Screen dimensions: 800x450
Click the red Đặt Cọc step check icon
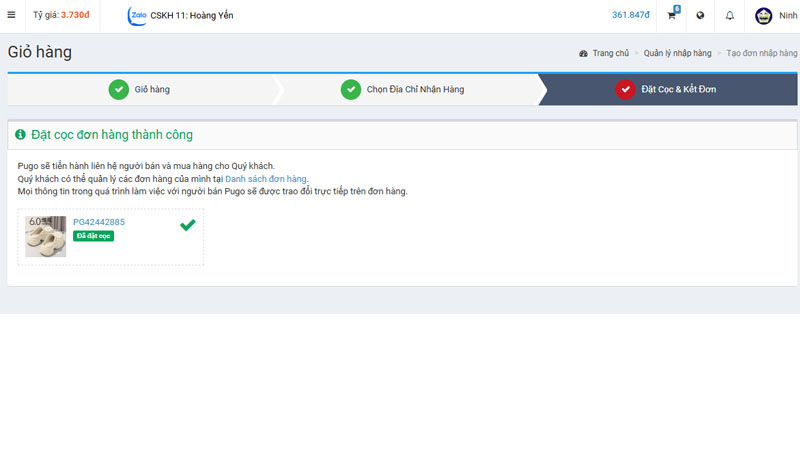pyautogui.click(x=625, y=90)
